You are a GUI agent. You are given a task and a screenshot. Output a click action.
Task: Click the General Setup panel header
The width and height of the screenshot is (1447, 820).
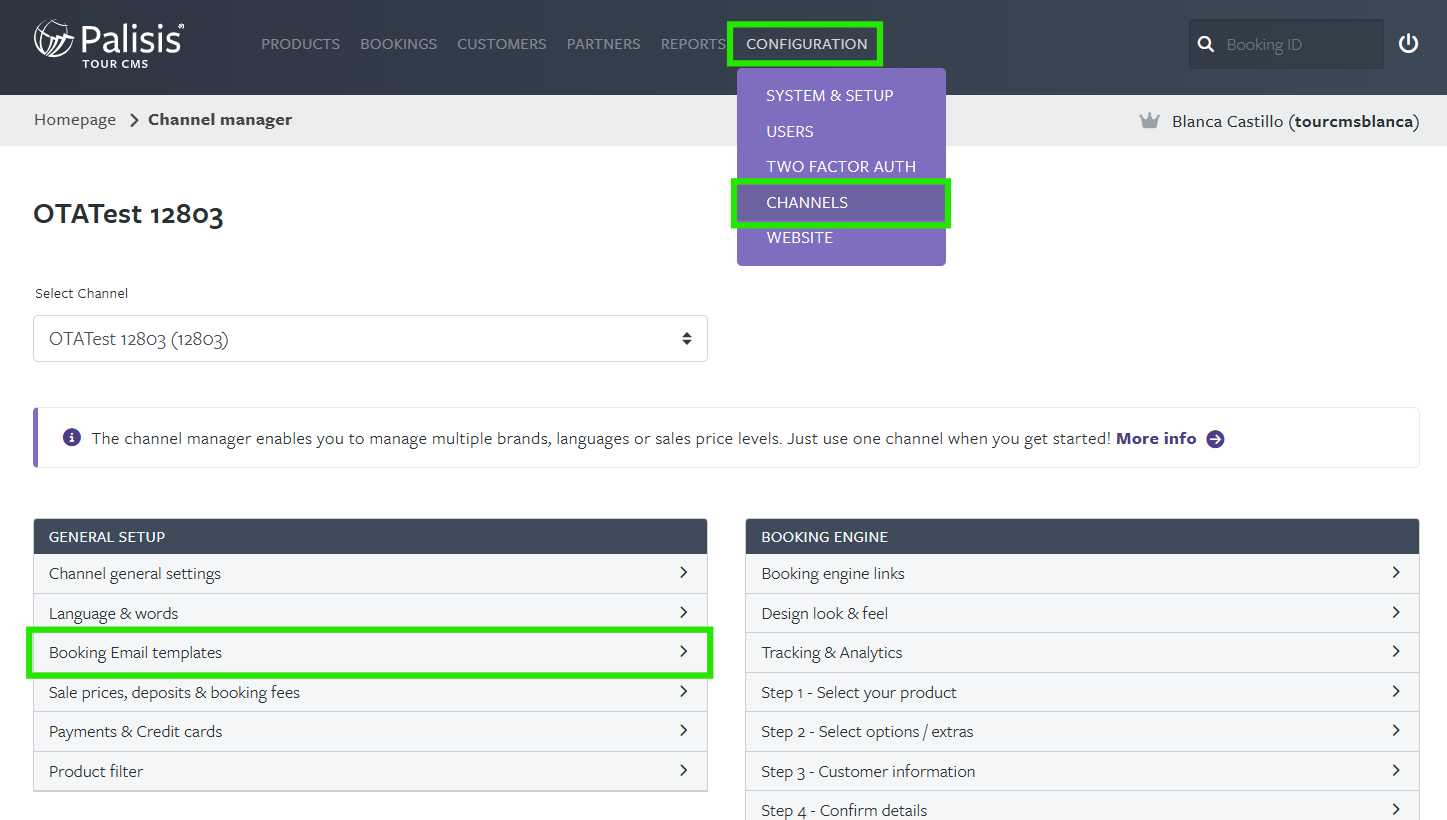[370, 537]
